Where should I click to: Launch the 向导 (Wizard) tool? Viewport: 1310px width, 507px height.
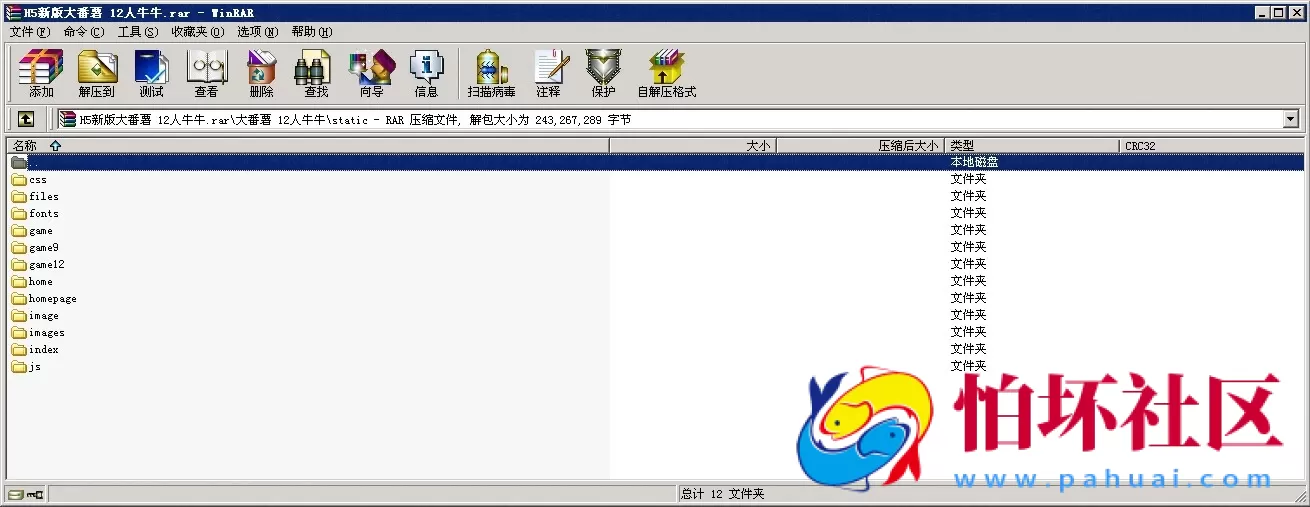[x=371, y=74]
